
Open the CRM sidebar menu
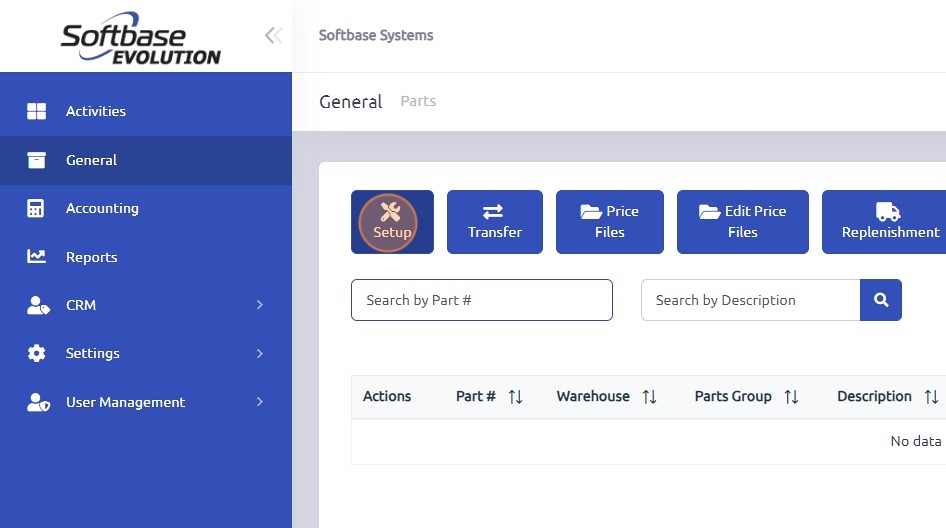tap(146, 305)
